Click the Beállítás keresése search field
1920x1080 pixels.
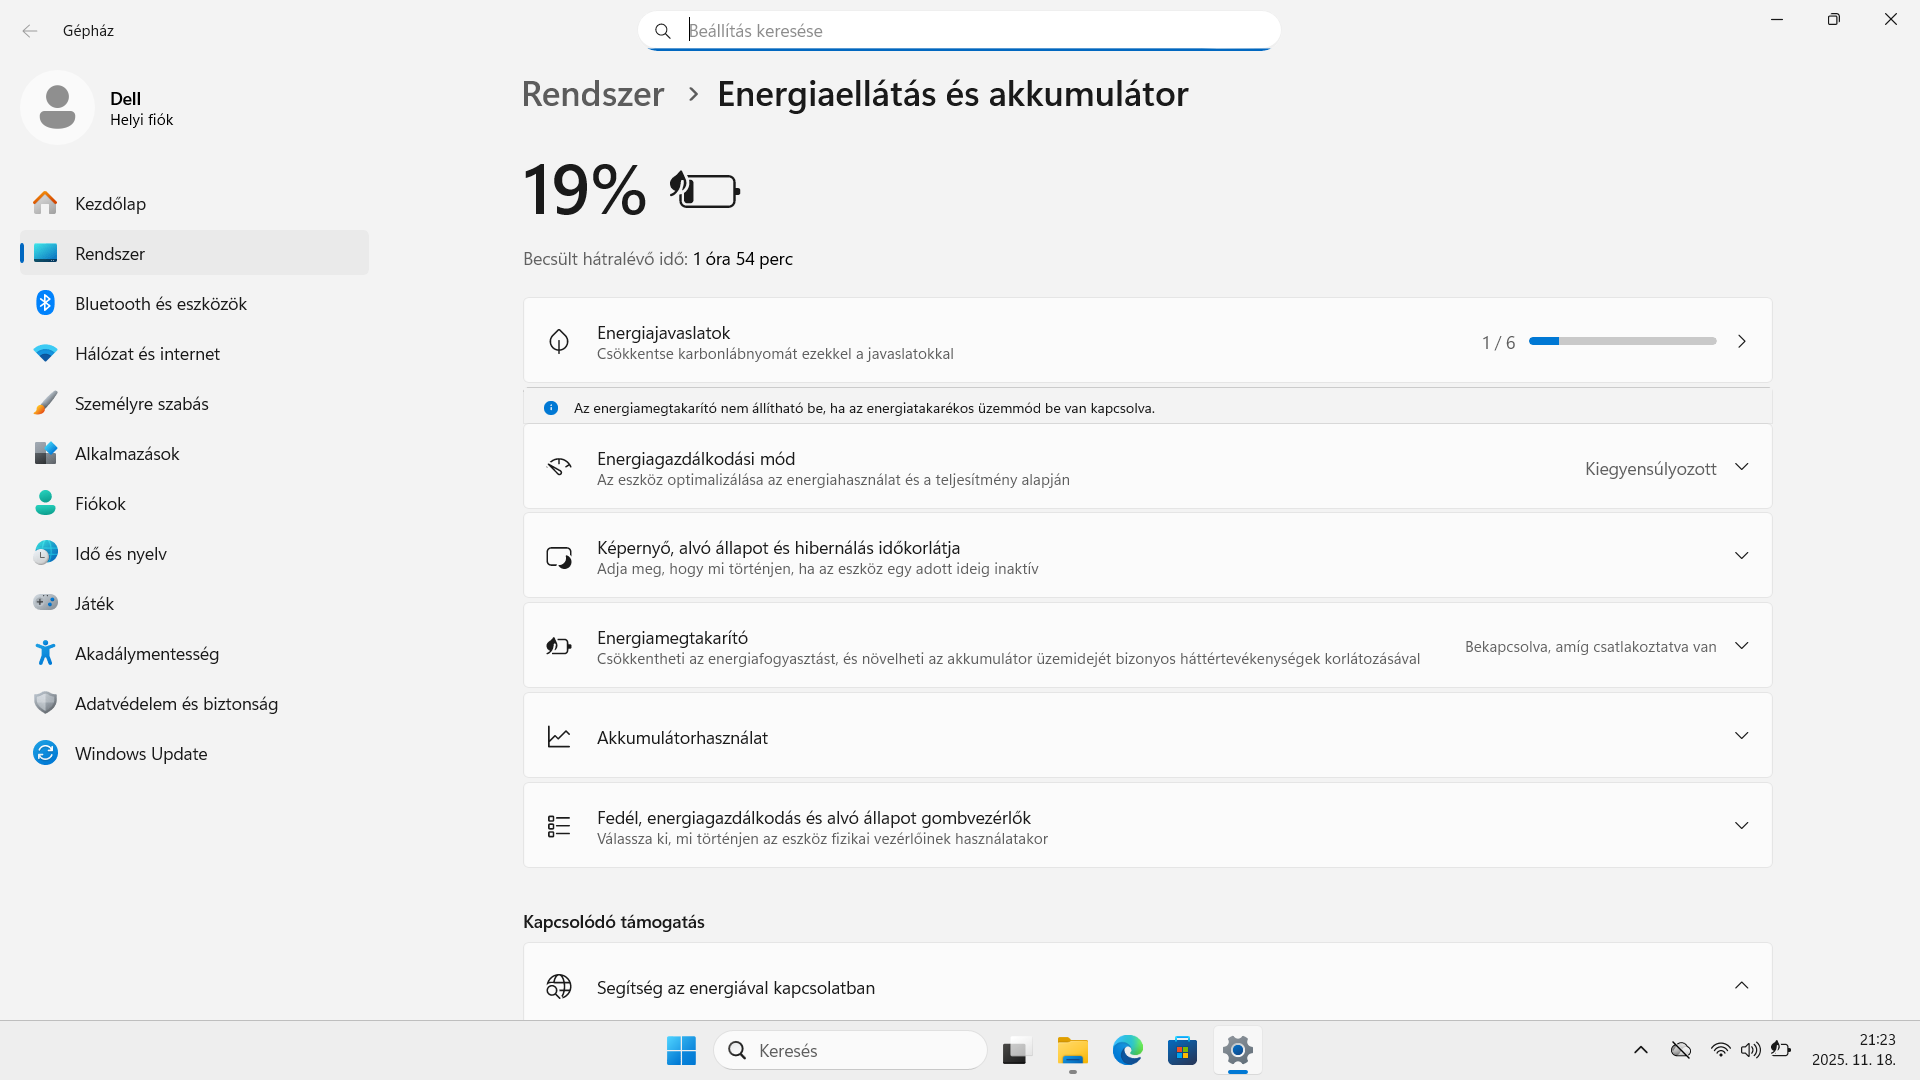pos(960,31)
